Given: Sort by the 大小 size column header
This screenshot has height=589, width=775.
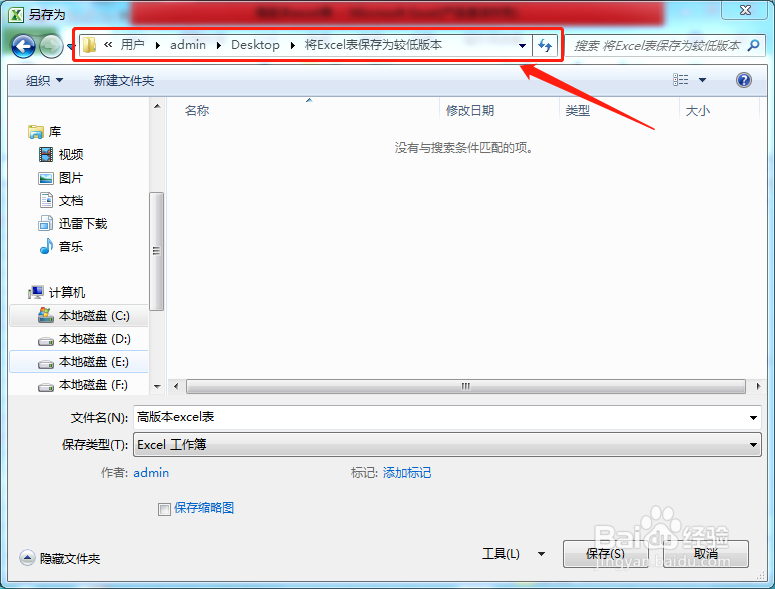Looking at the screenshot, I should click(697, 111).
